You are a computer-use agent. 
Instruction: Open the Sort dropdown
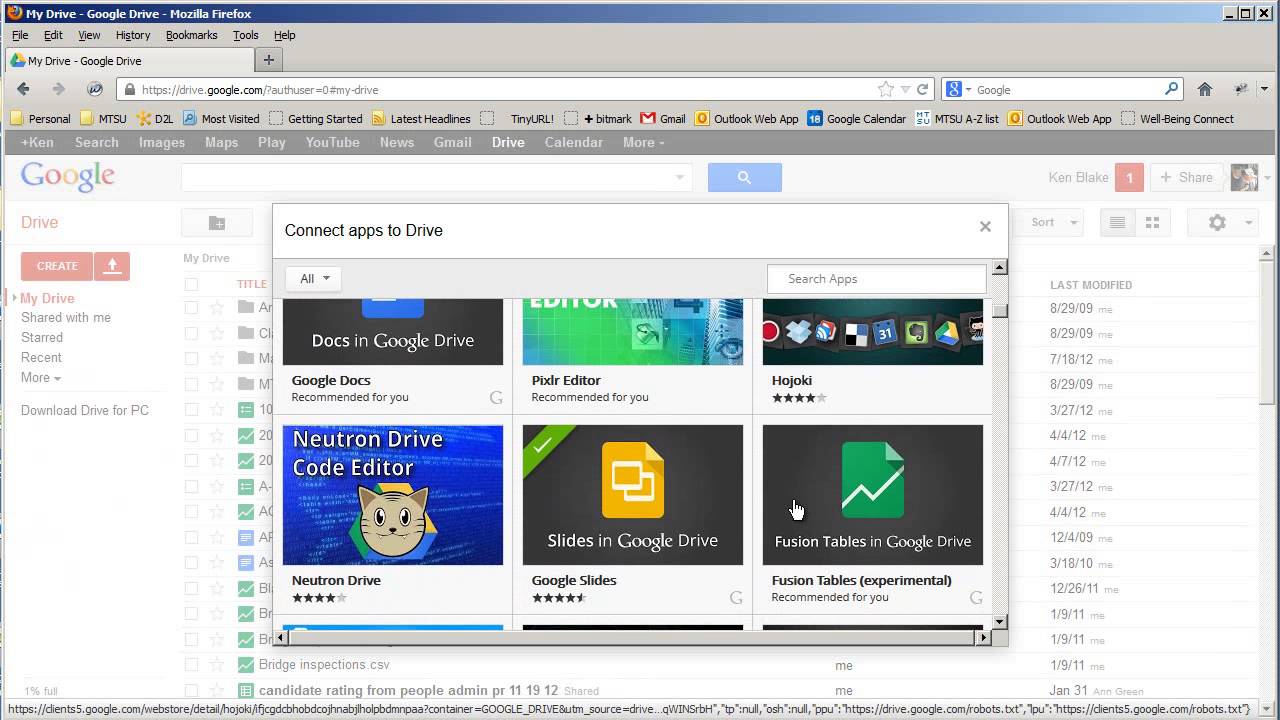click(1055, 222)
